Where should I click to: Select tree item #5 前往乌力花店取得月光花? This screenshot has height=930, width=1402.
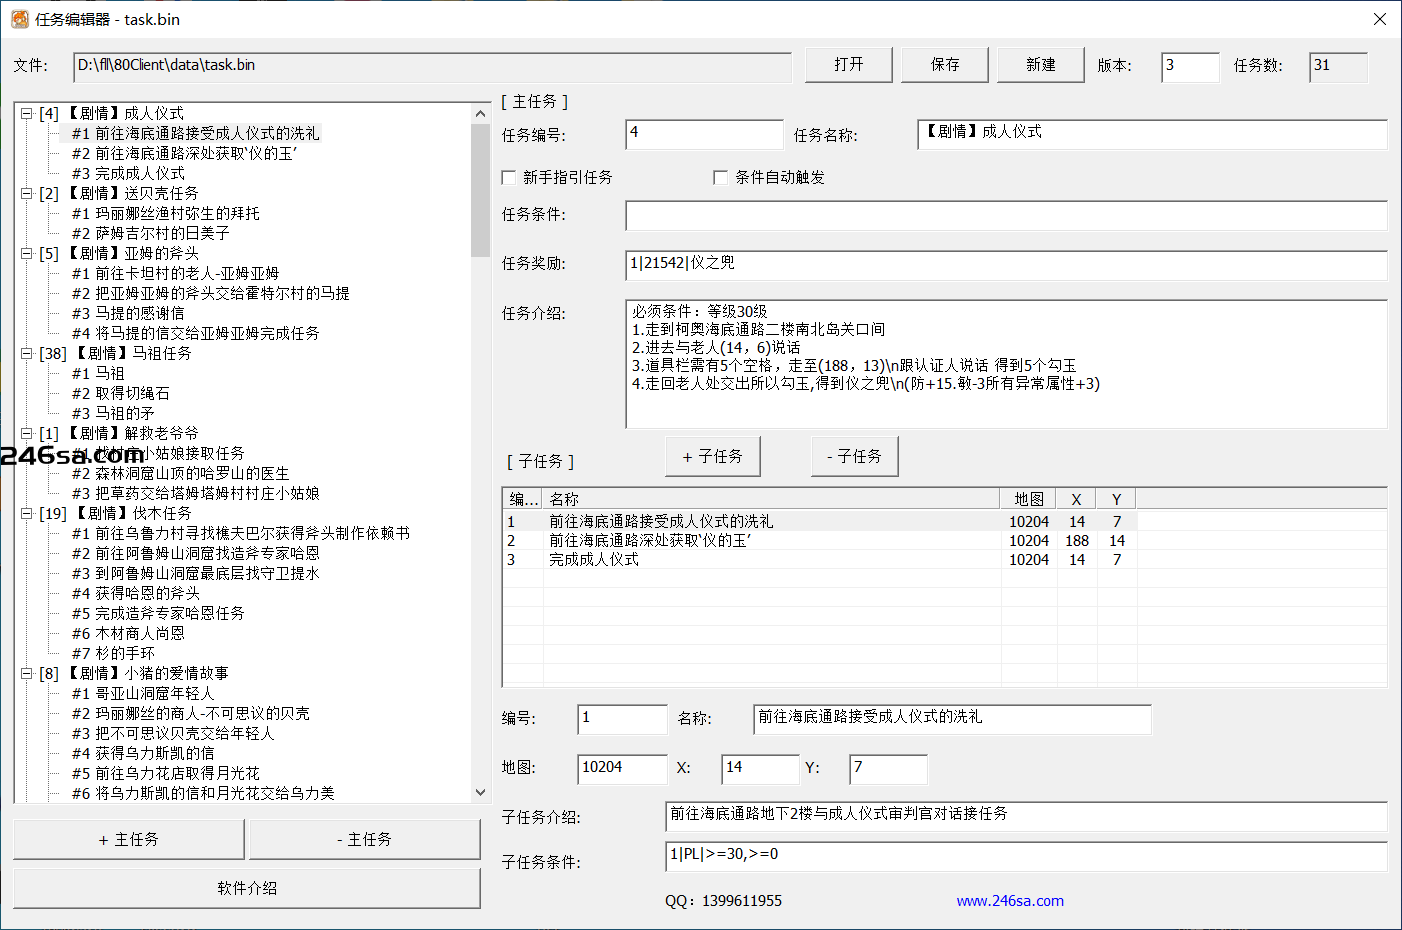coord(165,773)
